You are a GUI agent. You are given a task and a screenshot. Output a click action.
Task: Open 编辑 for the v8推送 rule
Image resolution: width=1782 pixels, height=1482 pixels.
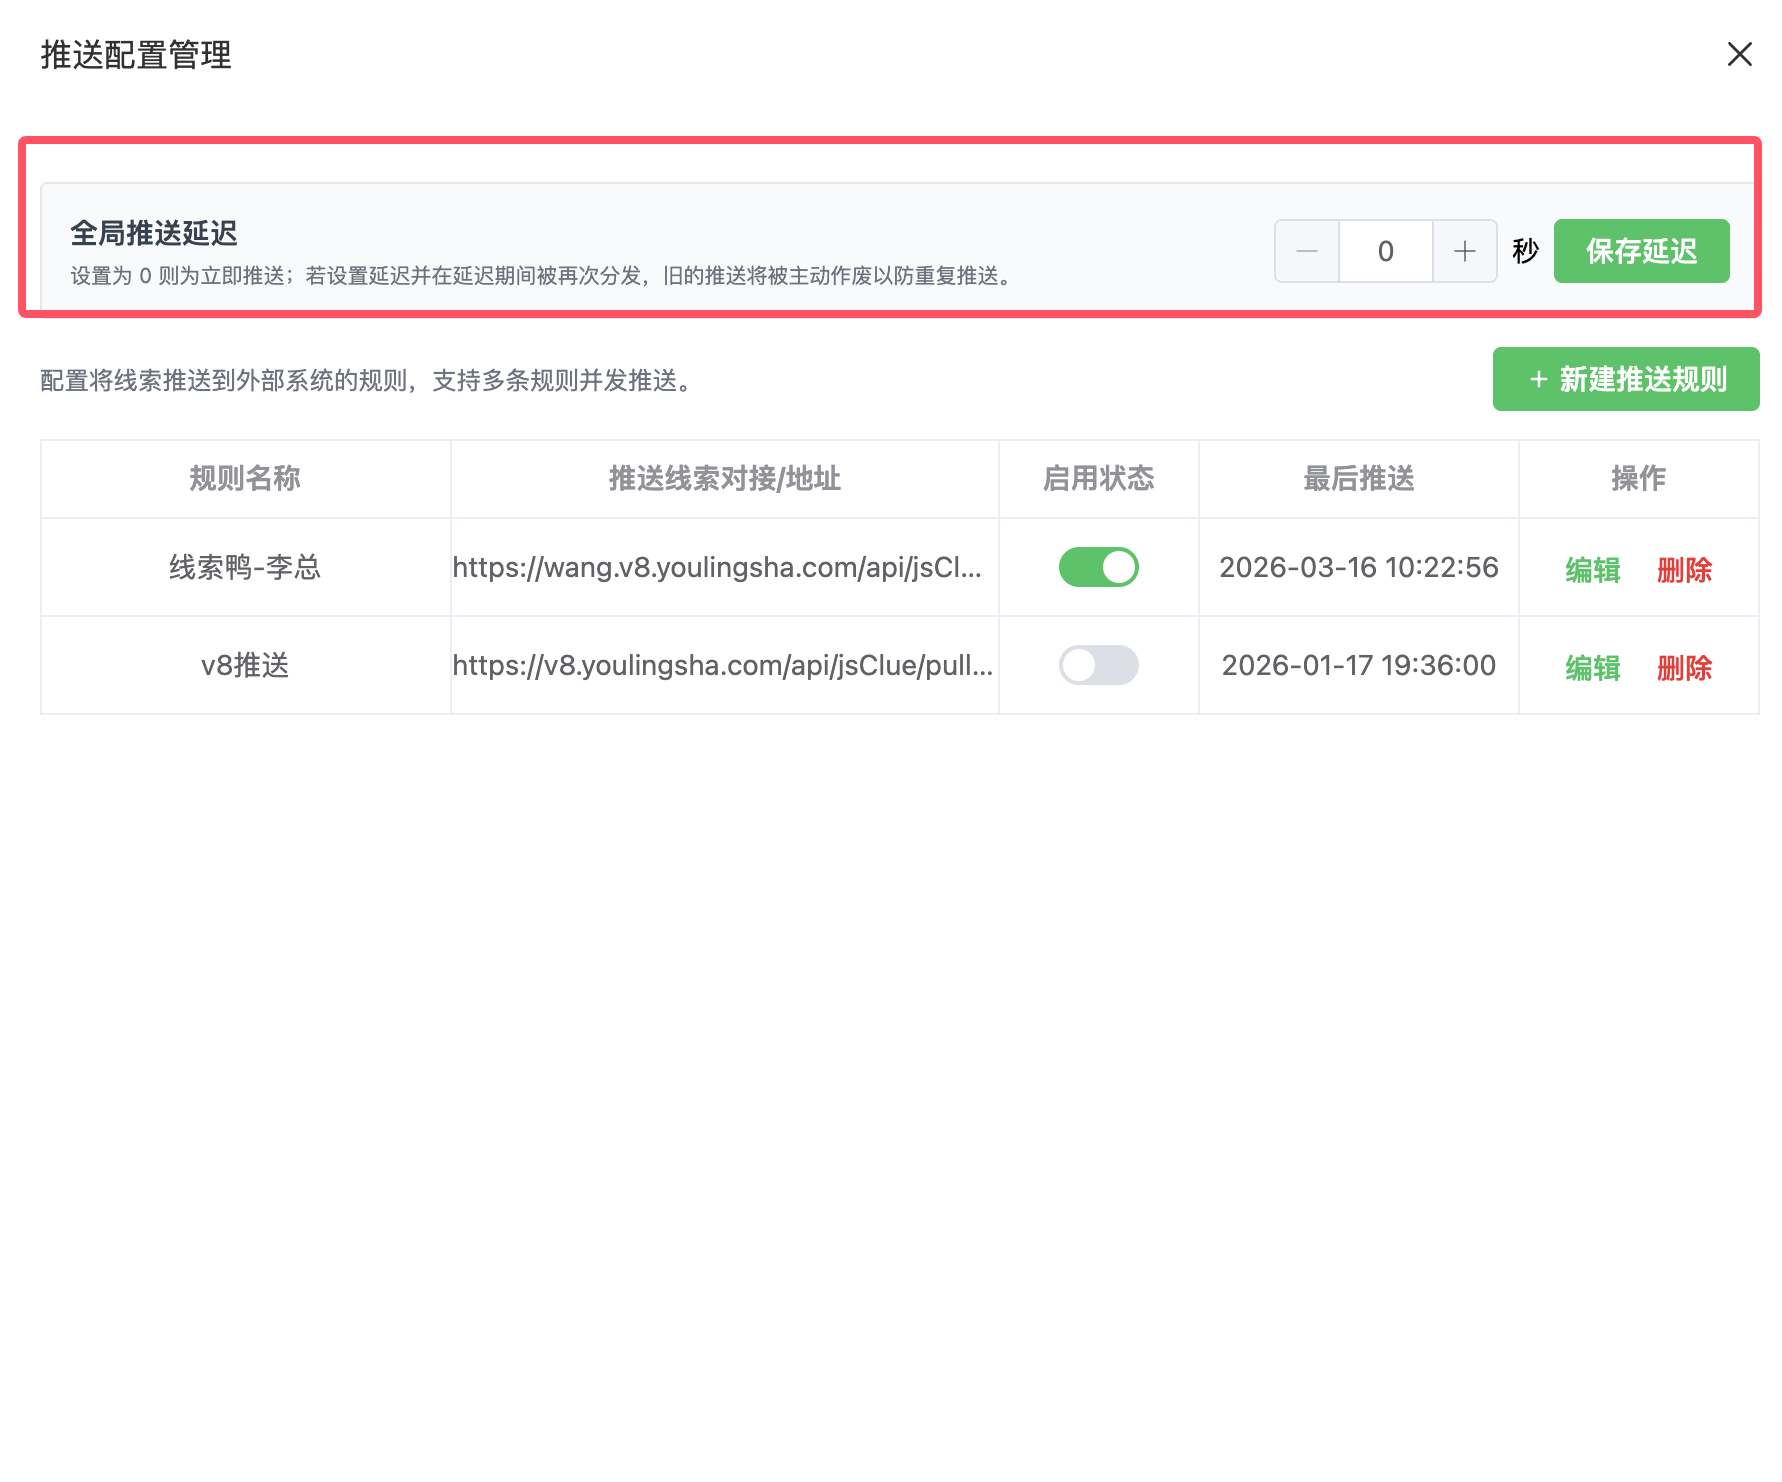pyautogui.click(x=1592, y=668)
